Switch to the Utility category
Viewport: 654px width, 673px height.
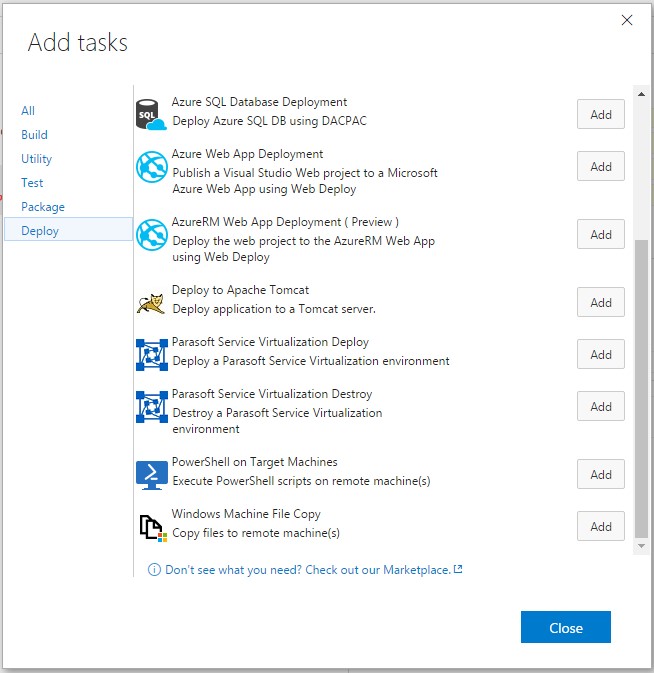[x=36, y=159]
